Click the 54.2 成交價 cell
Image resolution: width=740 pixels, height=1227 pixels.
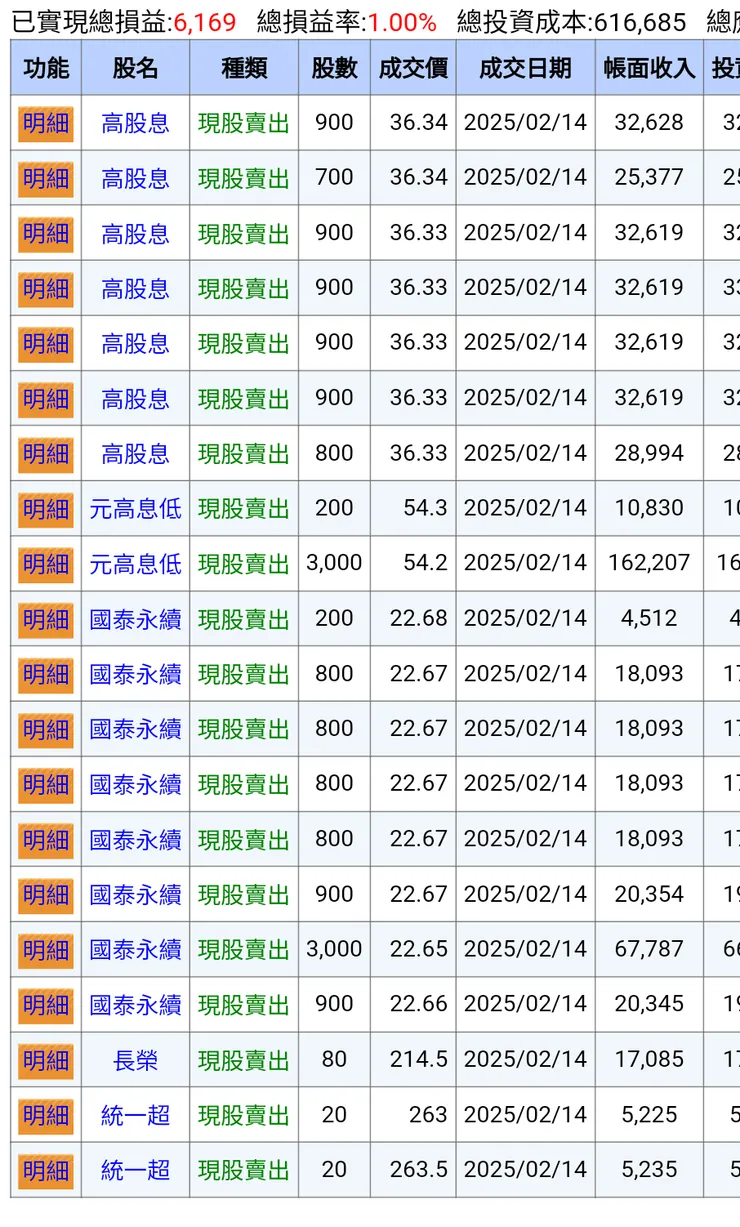click(413, 563)
